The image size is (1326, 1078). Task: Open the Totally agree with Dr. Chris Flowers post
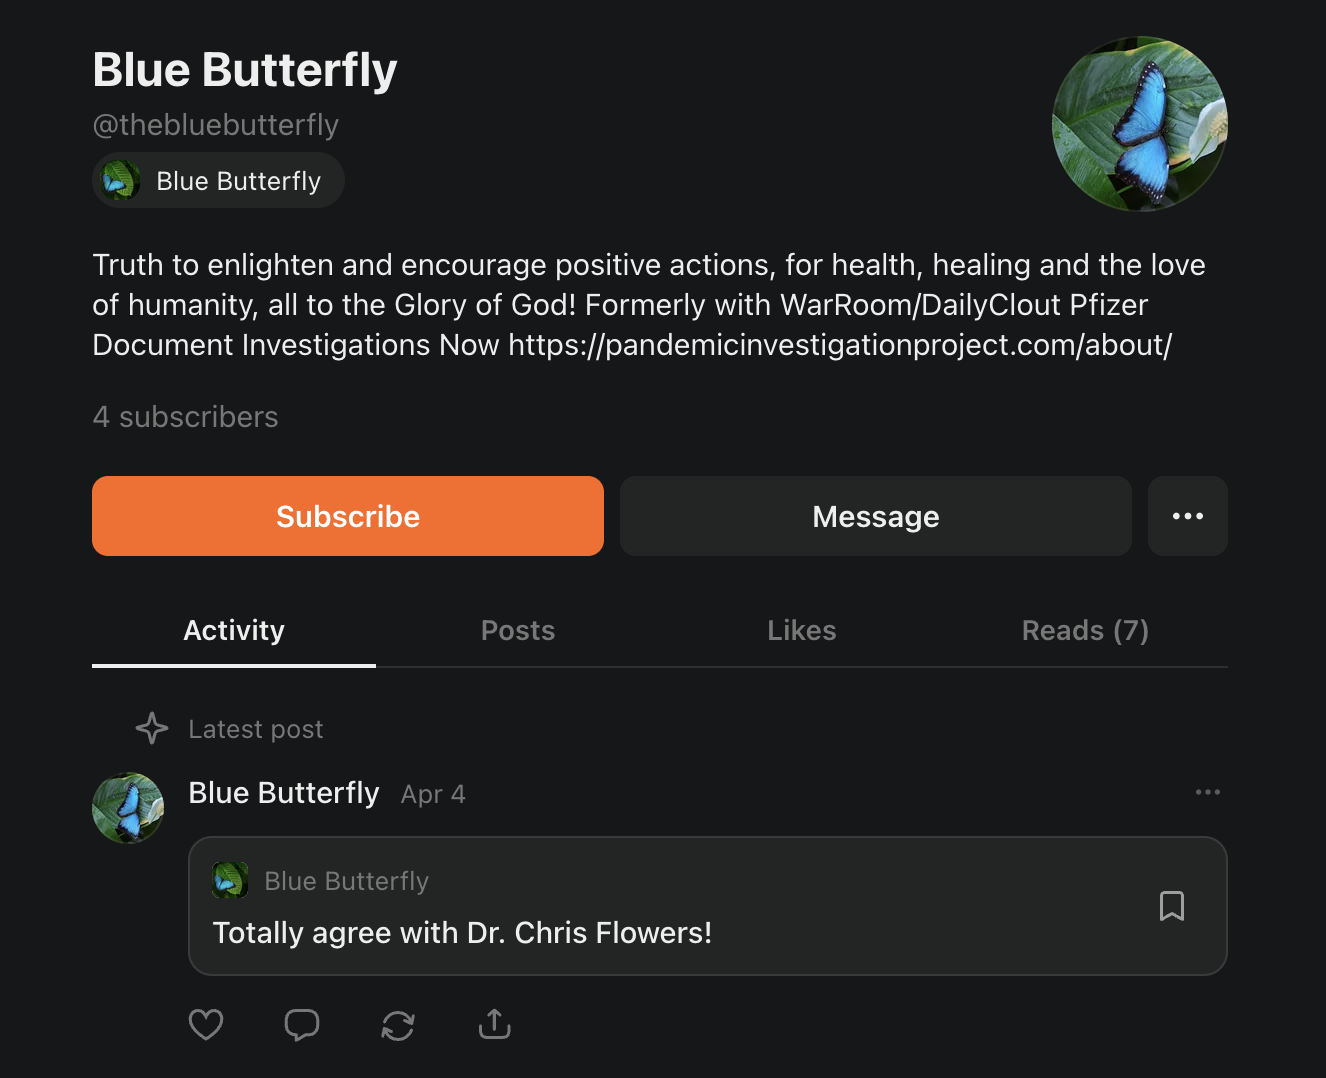click(x=462, y=933)
